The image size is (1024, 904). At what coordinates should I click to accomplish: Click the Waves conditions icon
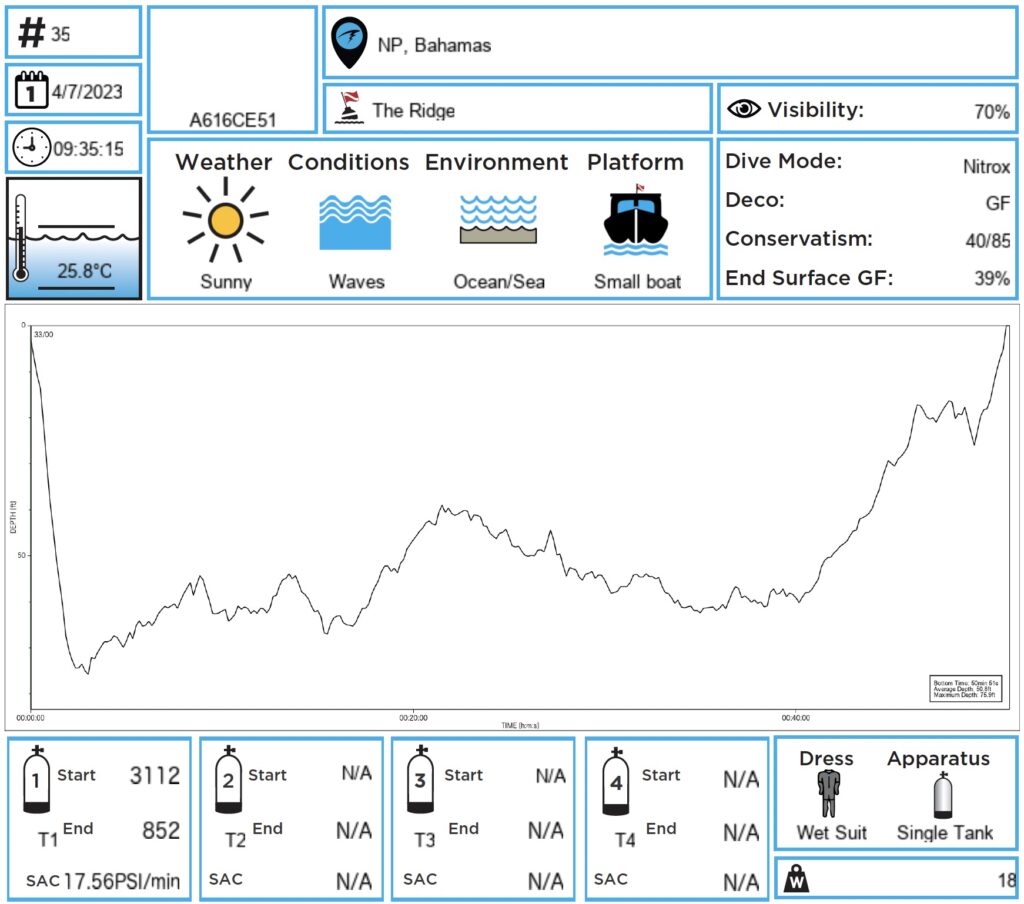(355, 221)
